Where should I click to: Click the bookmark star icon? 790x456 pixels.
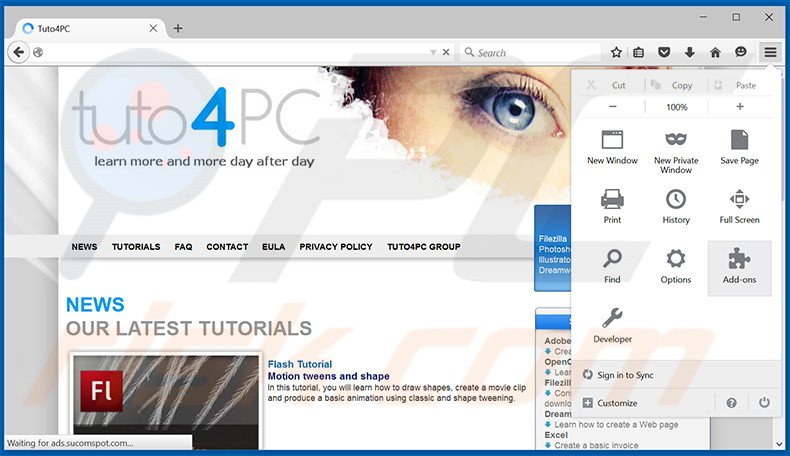[x=616, y=52]
